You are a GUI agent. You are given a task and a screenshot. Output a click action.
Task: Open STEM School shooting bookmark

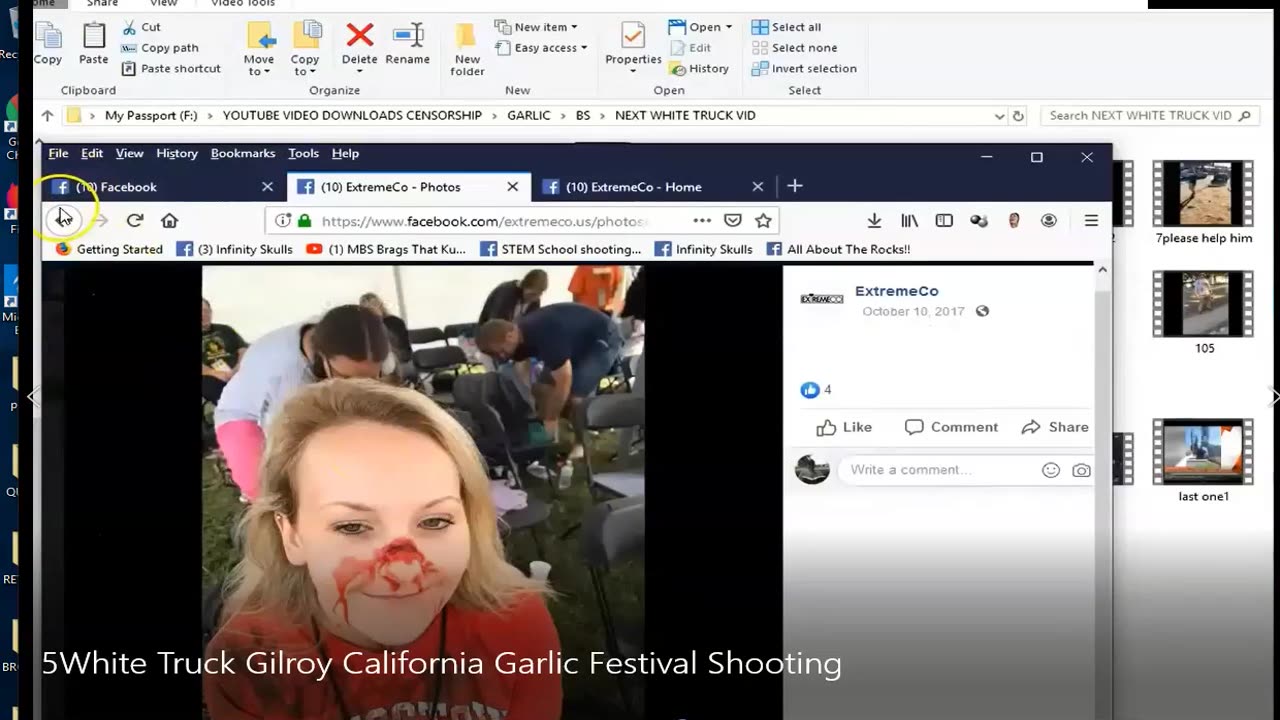pos(561,249)
